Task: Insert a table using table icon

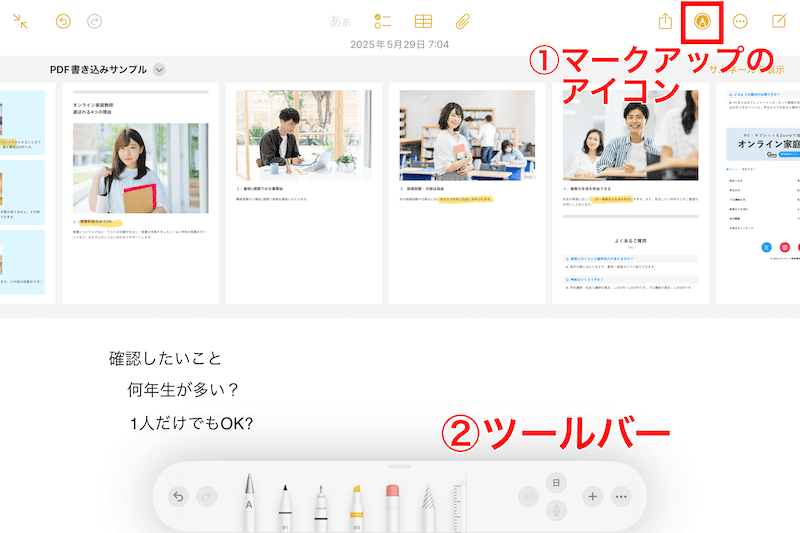Action: coord(423,21)
